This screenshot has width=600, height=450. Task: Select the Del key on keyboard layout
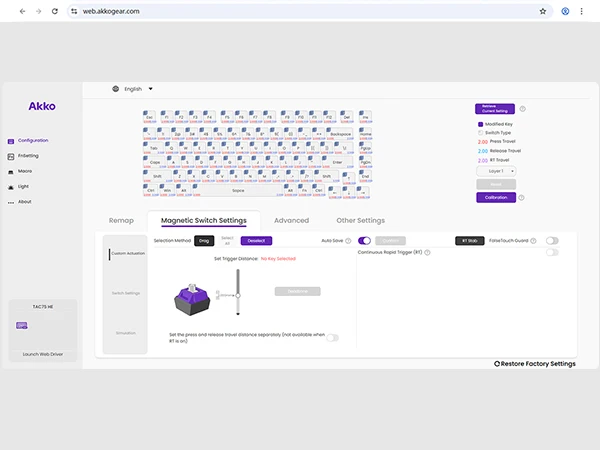pyautogui.click(x=347, y=117)
